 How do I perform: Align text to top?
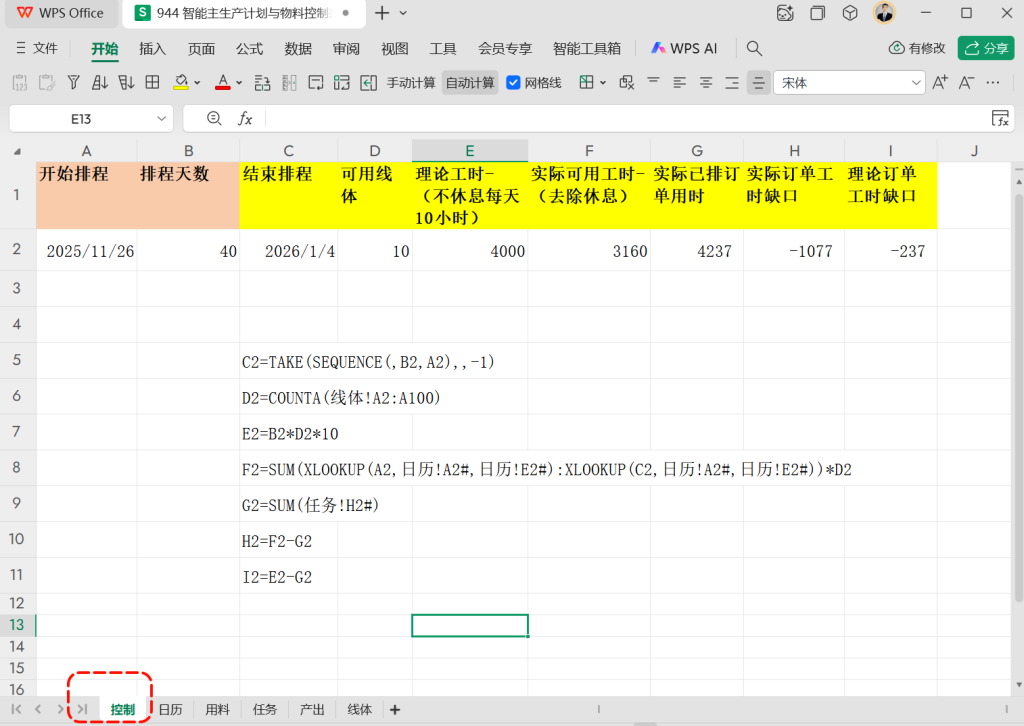(x=653, y=82)
